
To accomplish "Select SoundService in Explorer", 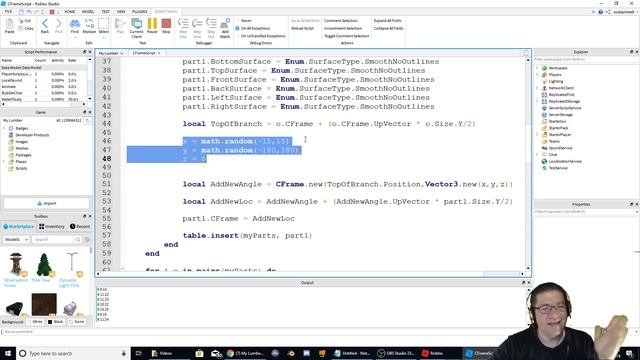I will click(x=560, y=148).
